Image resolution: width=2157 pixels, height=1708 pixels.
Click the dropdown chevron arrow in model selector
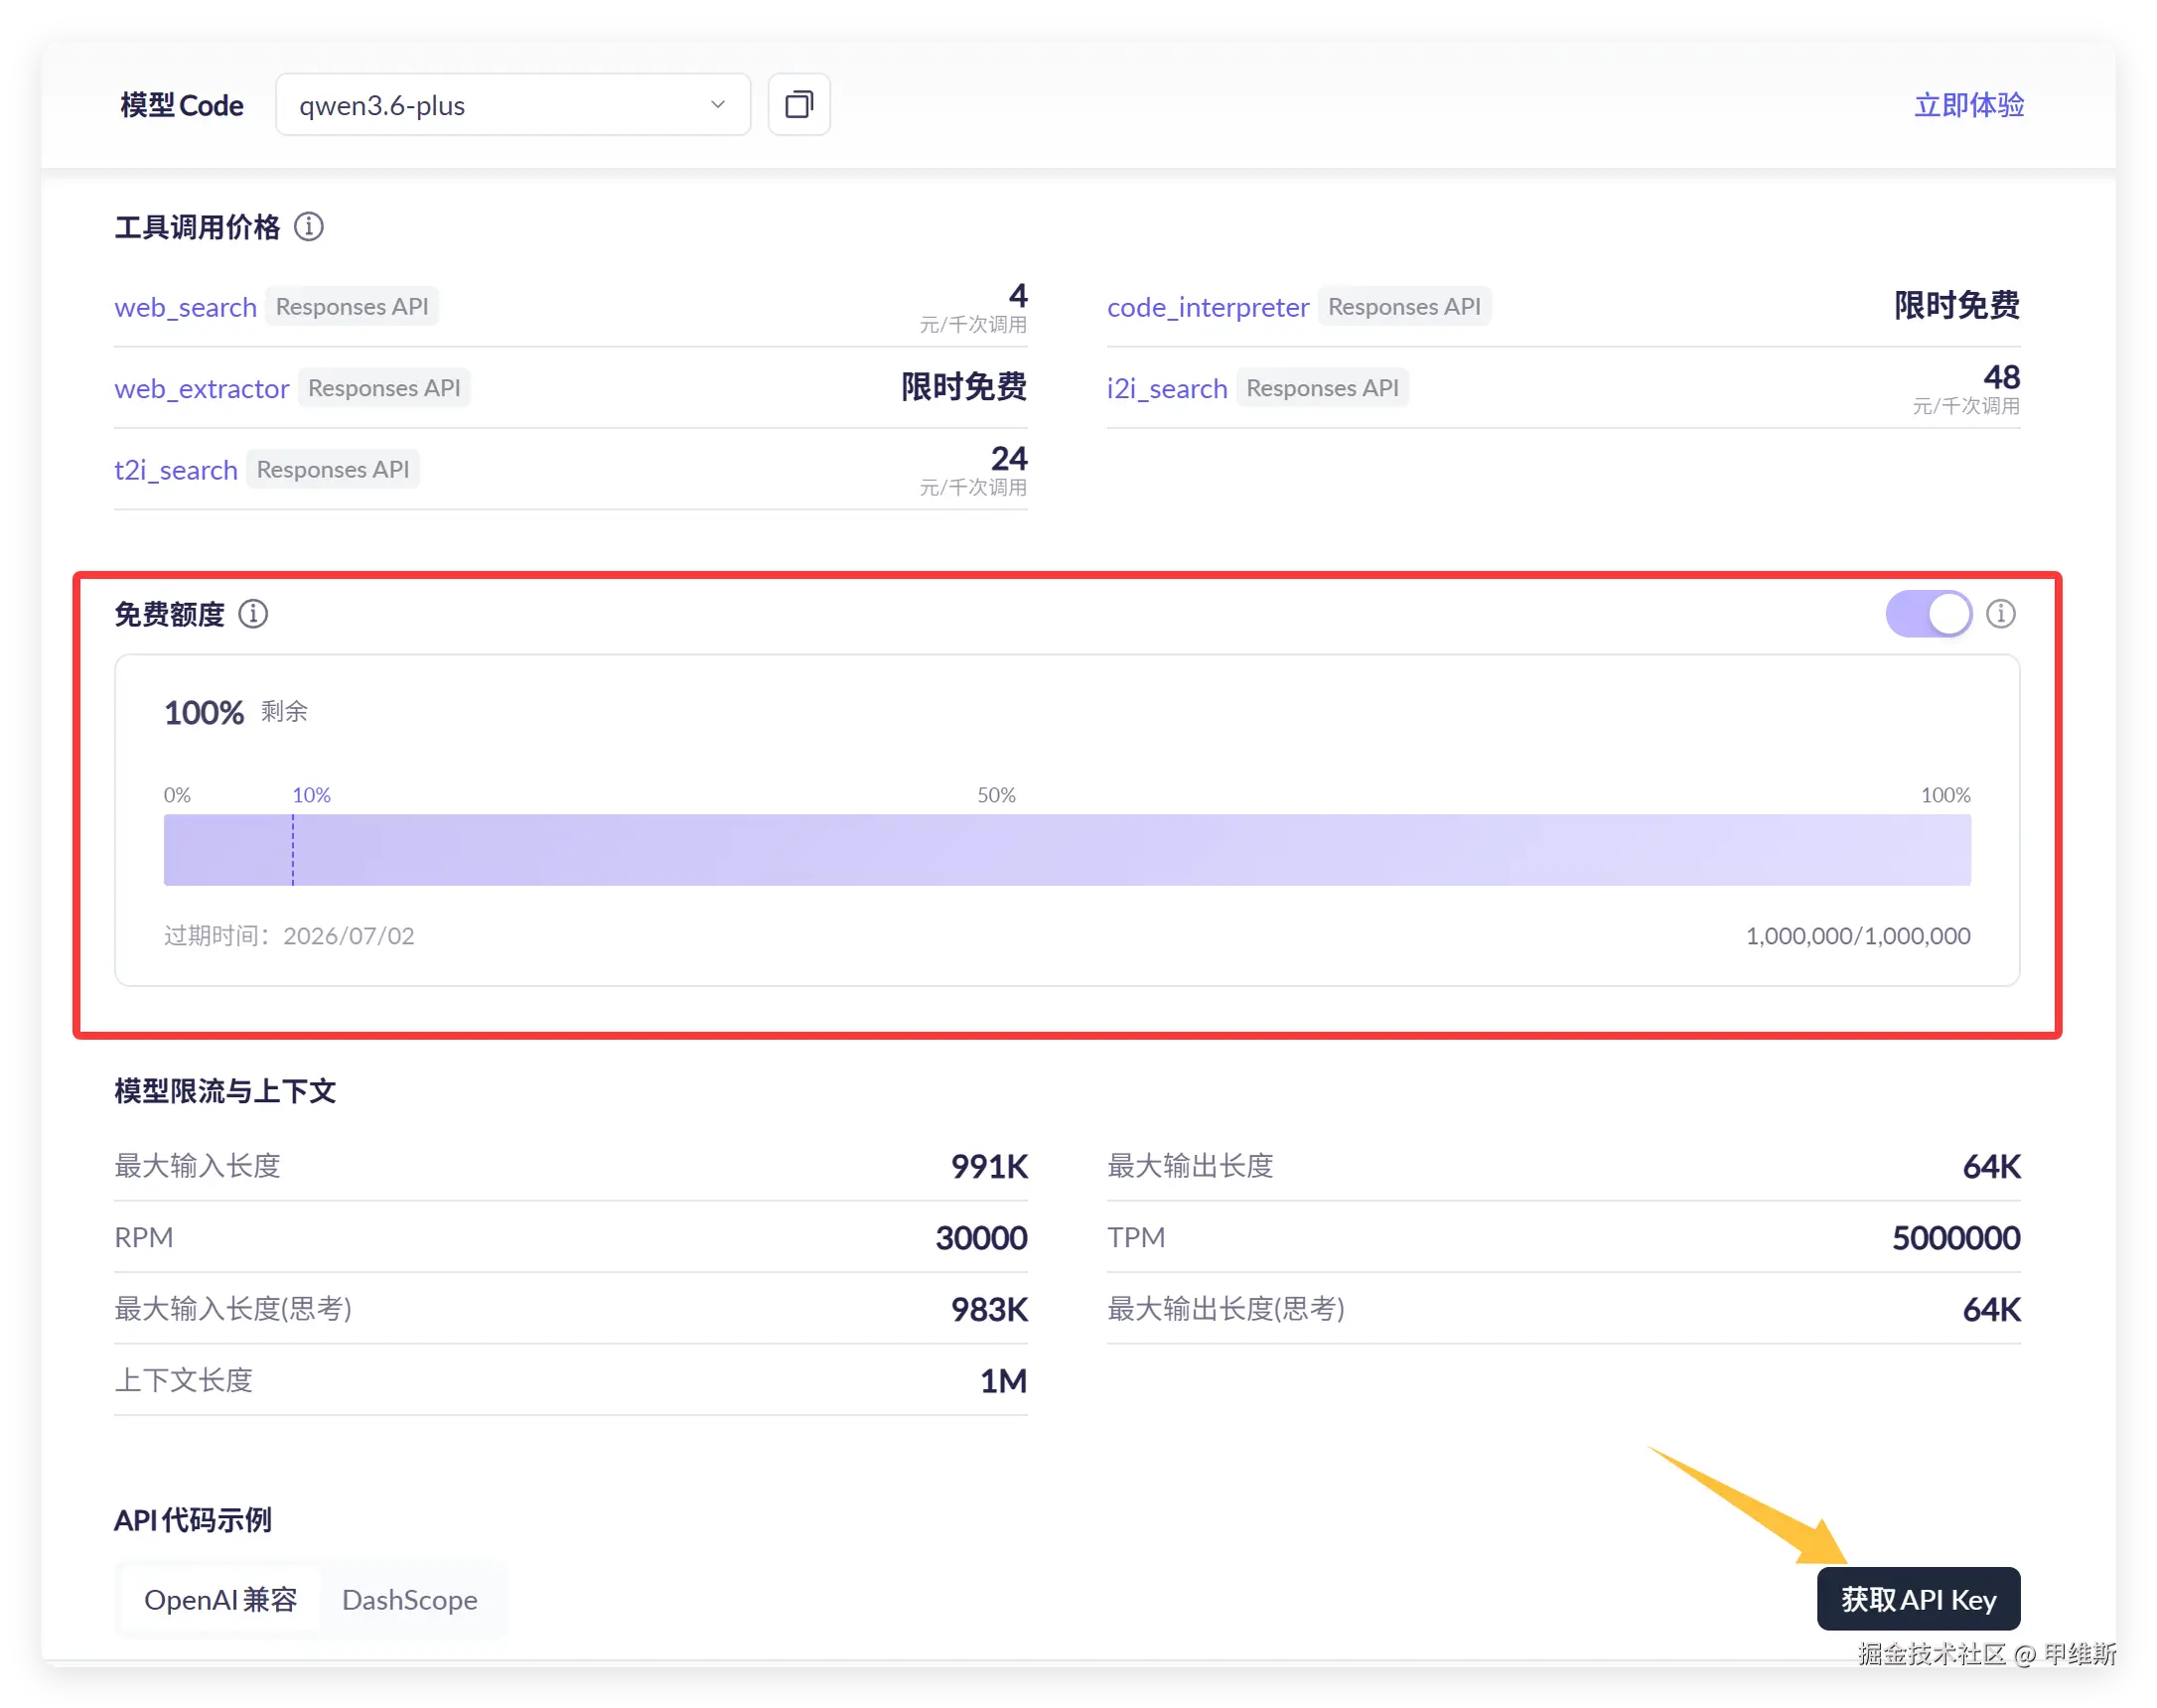pos(717,105)
